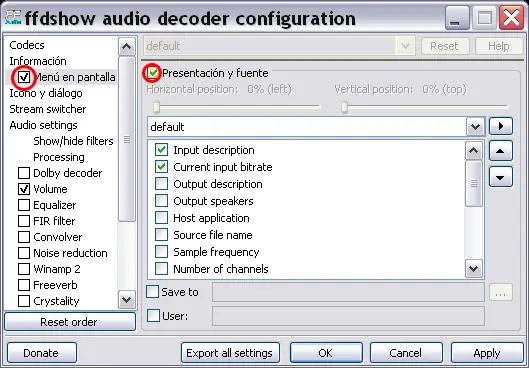
Task: Enable the User: checkbox
Action: (x=153, y=316)
